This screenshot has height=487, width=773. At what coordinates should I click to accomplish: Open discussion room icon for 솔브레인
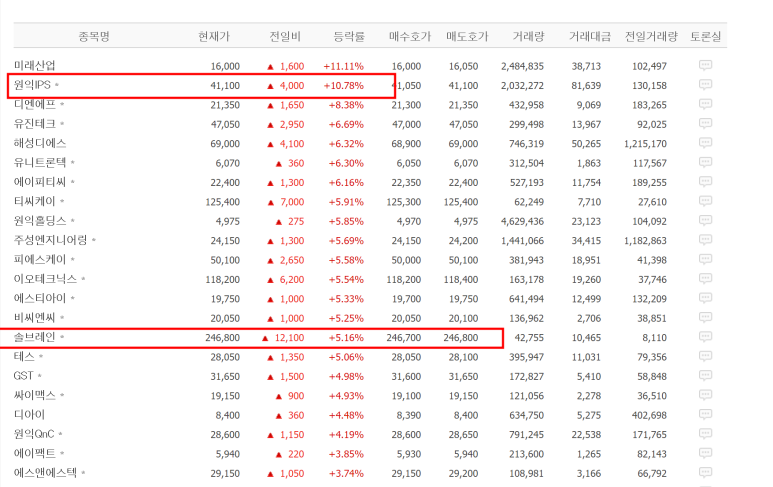(x=705, y=337)
